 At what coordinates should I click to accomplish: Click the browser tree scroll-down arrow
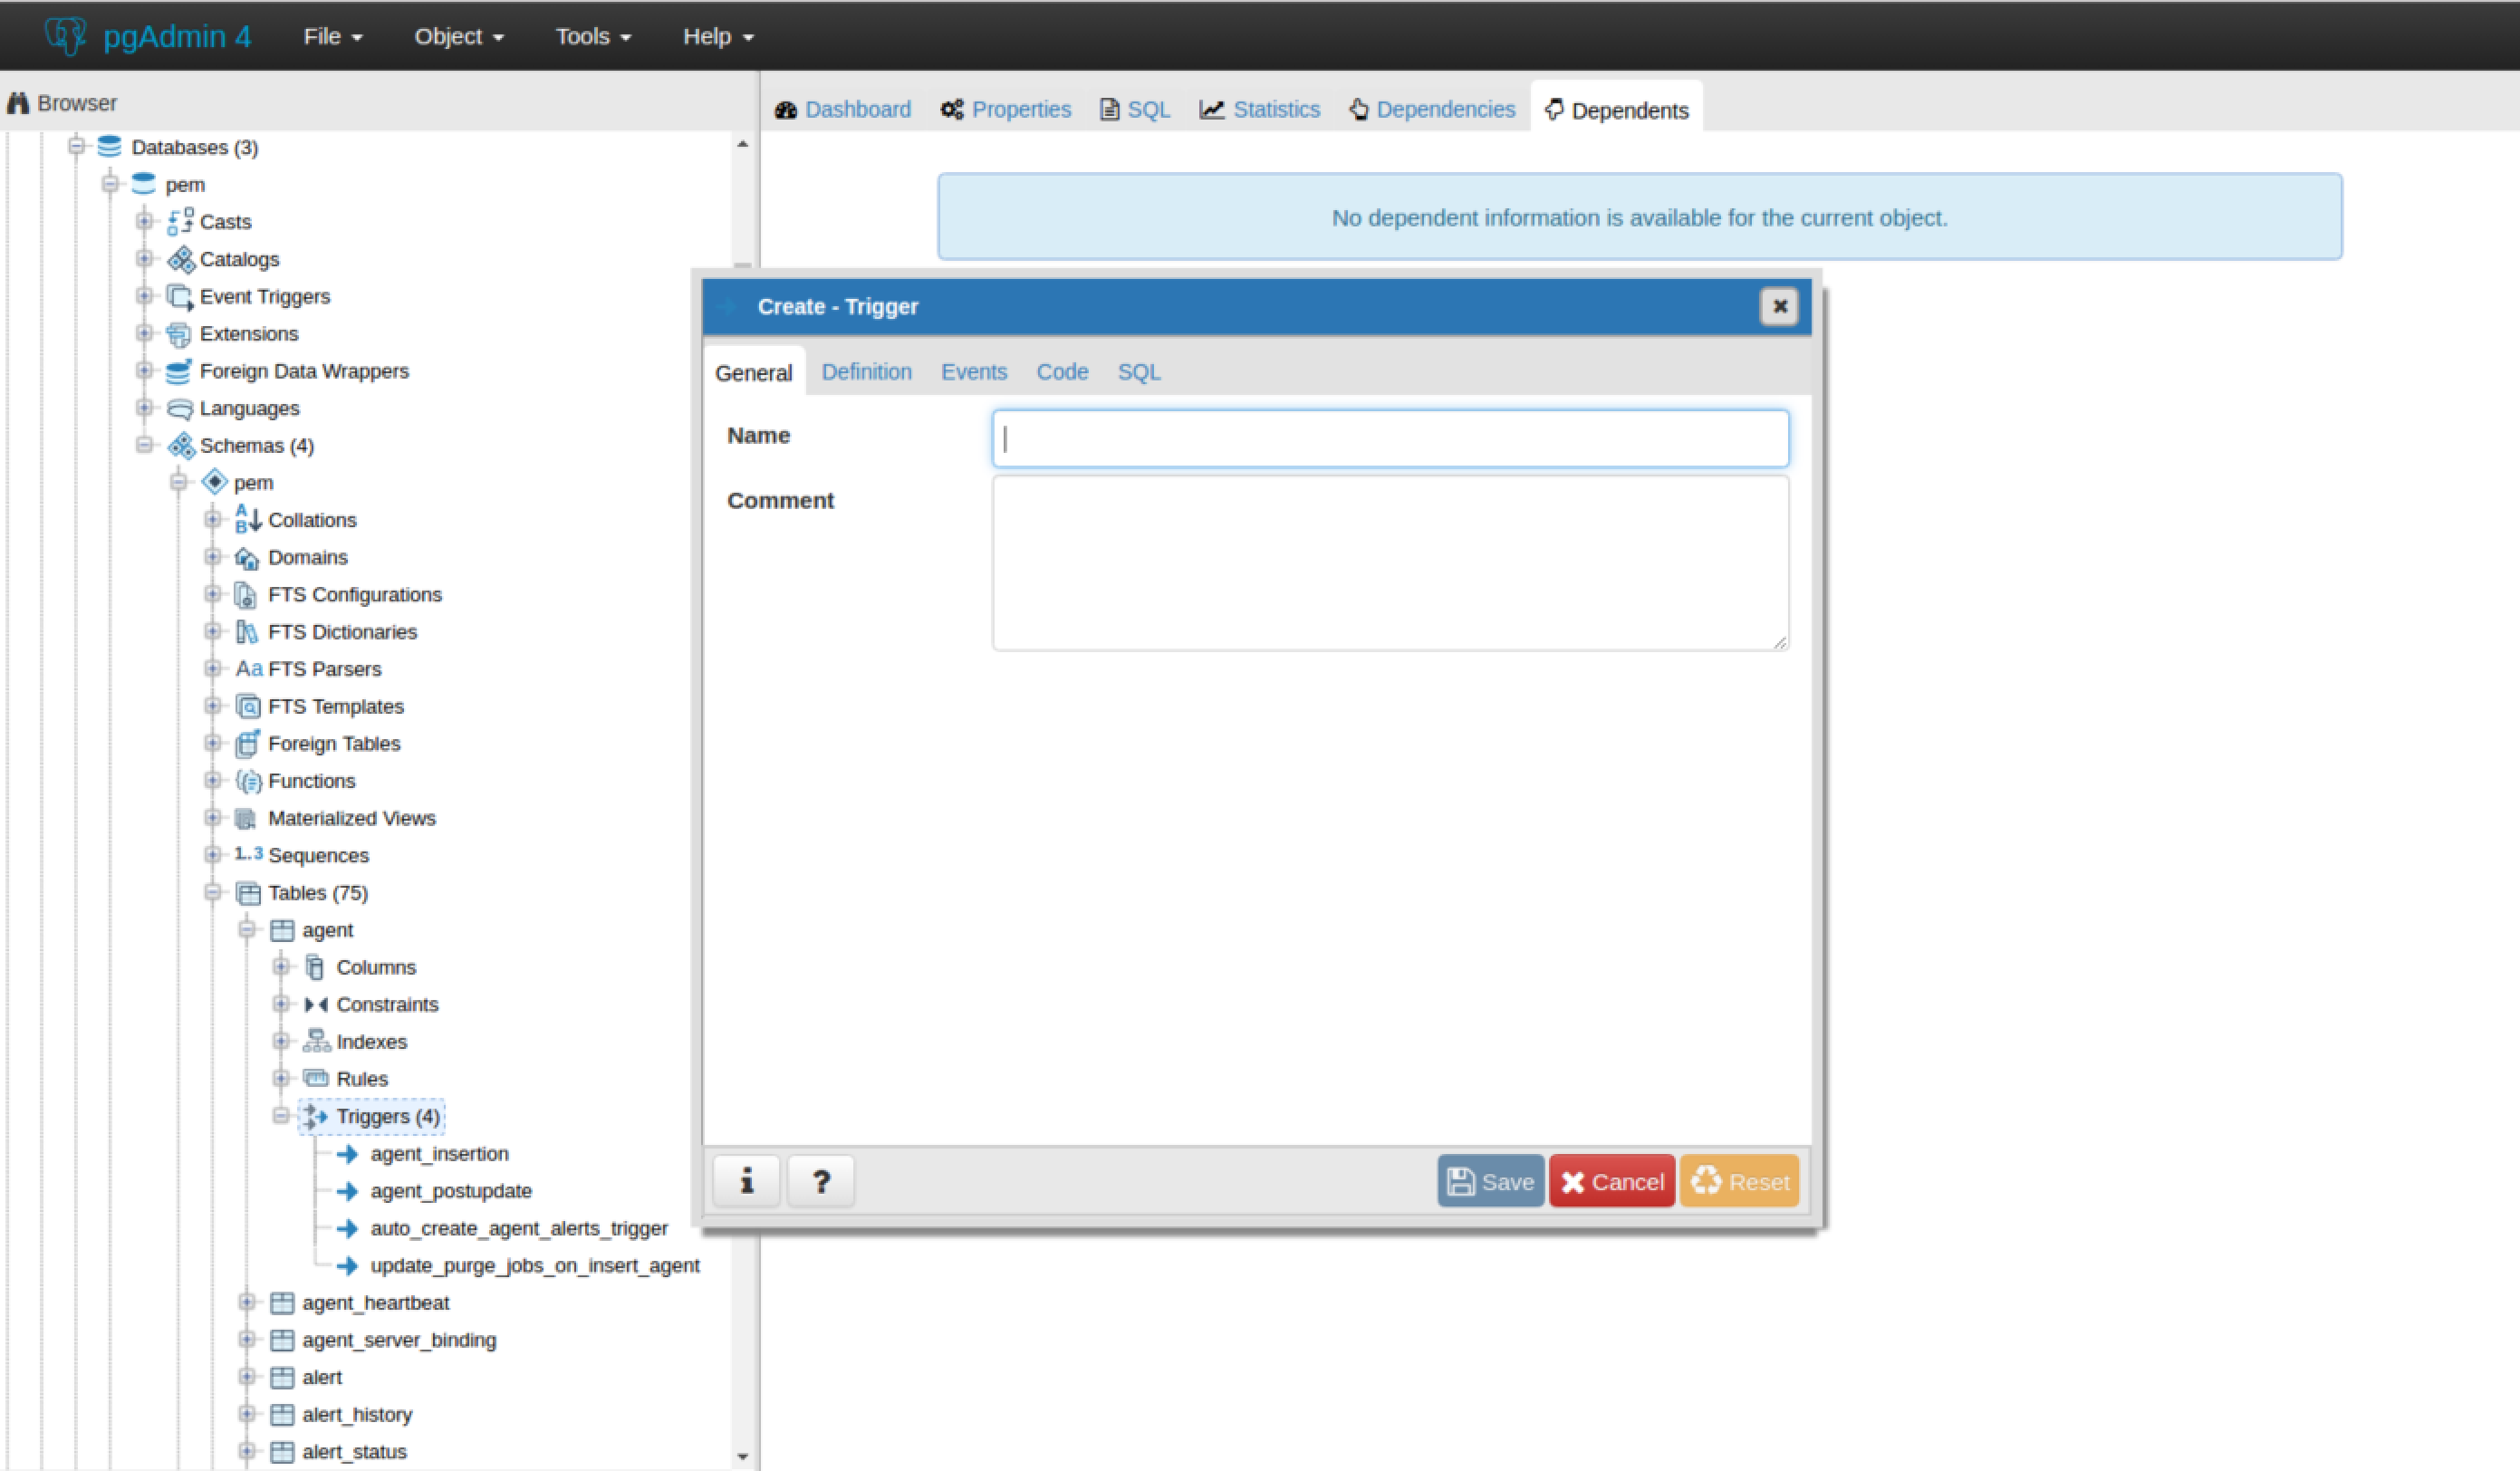[742, 1456]
